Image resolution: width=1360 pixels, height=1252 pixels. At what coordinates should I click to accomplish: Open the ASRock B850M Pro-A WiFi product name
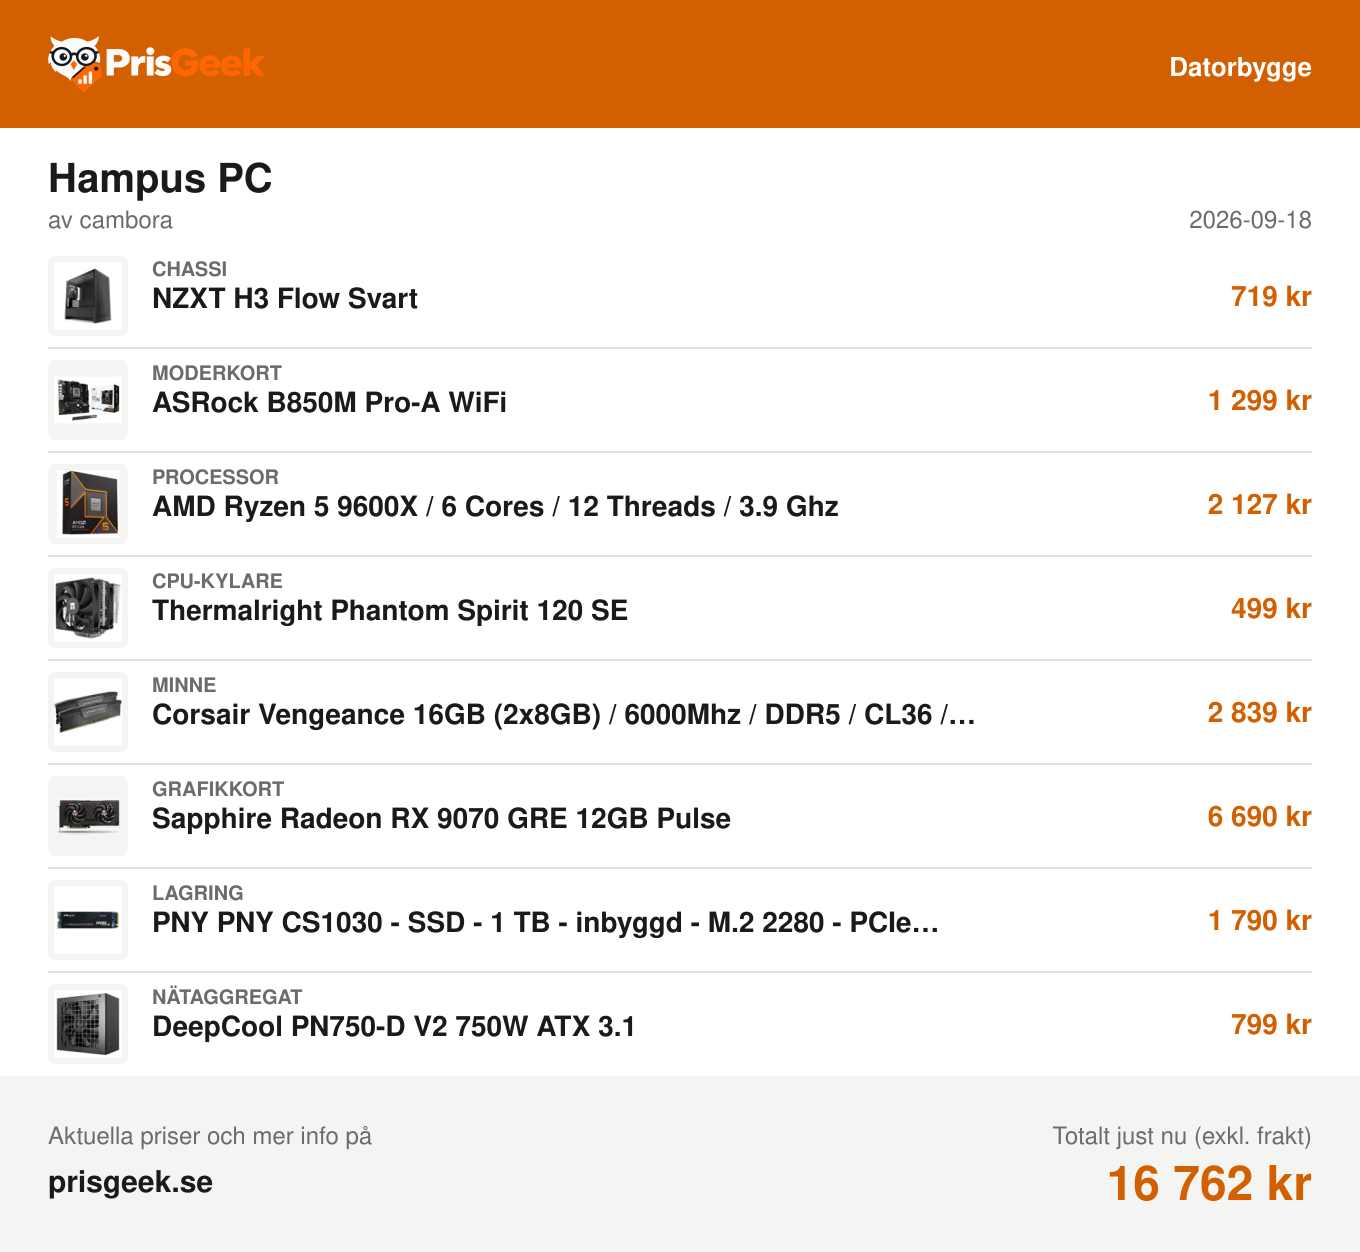coord(329,403)
